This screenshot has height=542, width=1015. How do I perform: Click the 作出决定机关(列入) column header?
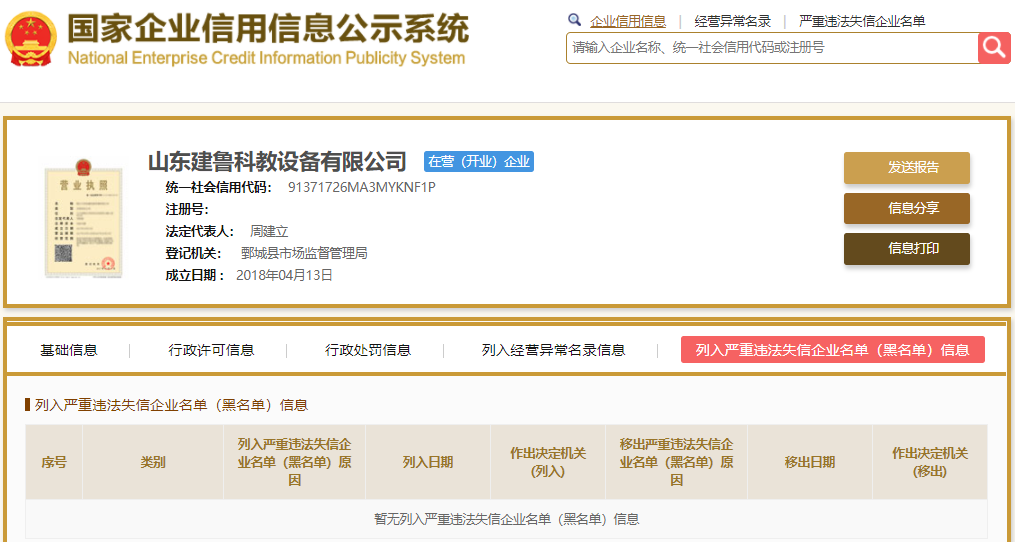[x=548, y=462]
